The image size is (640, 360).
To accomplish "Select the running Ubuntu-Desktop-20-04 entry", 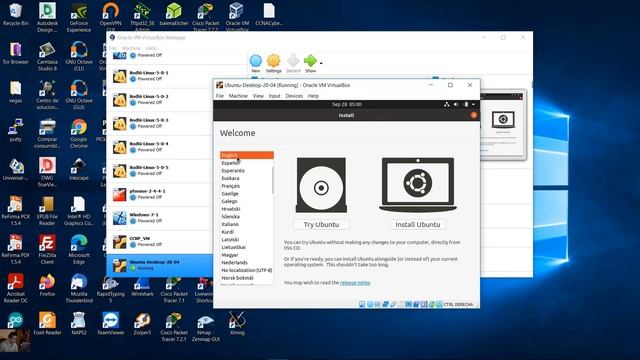I will (x=160, y=265).
